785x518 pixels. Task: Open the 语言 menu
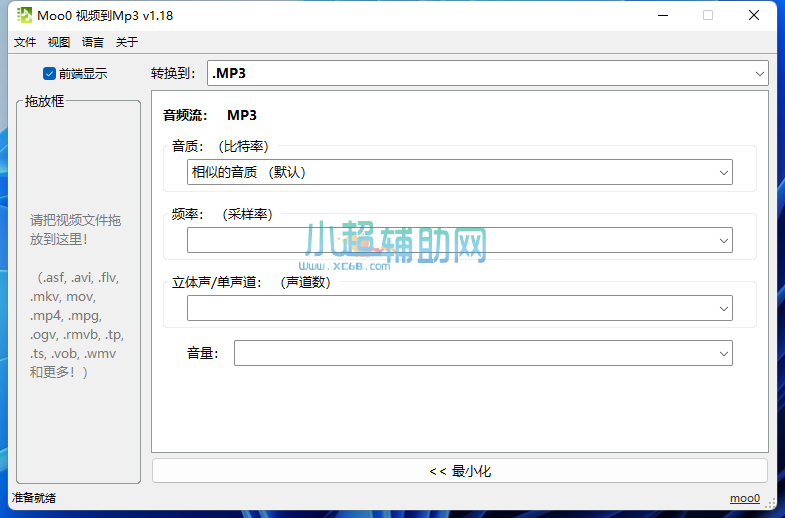[x=93, y=42]
